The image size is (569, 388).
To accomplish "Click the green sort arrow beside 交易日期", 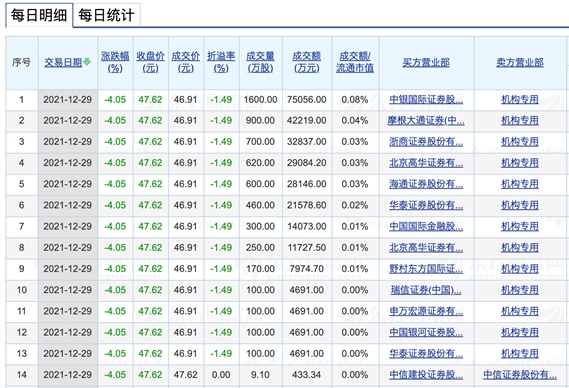I will 87,62.
